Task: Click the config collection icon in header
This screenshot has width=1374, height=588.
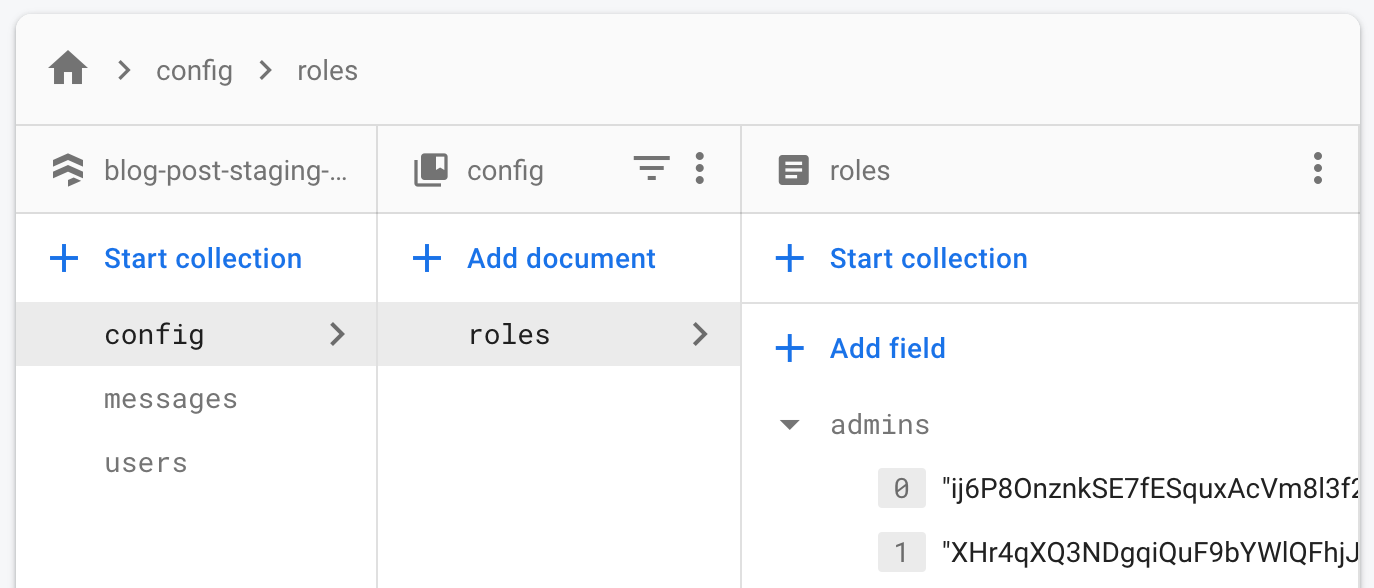Action: click(431, 171)
